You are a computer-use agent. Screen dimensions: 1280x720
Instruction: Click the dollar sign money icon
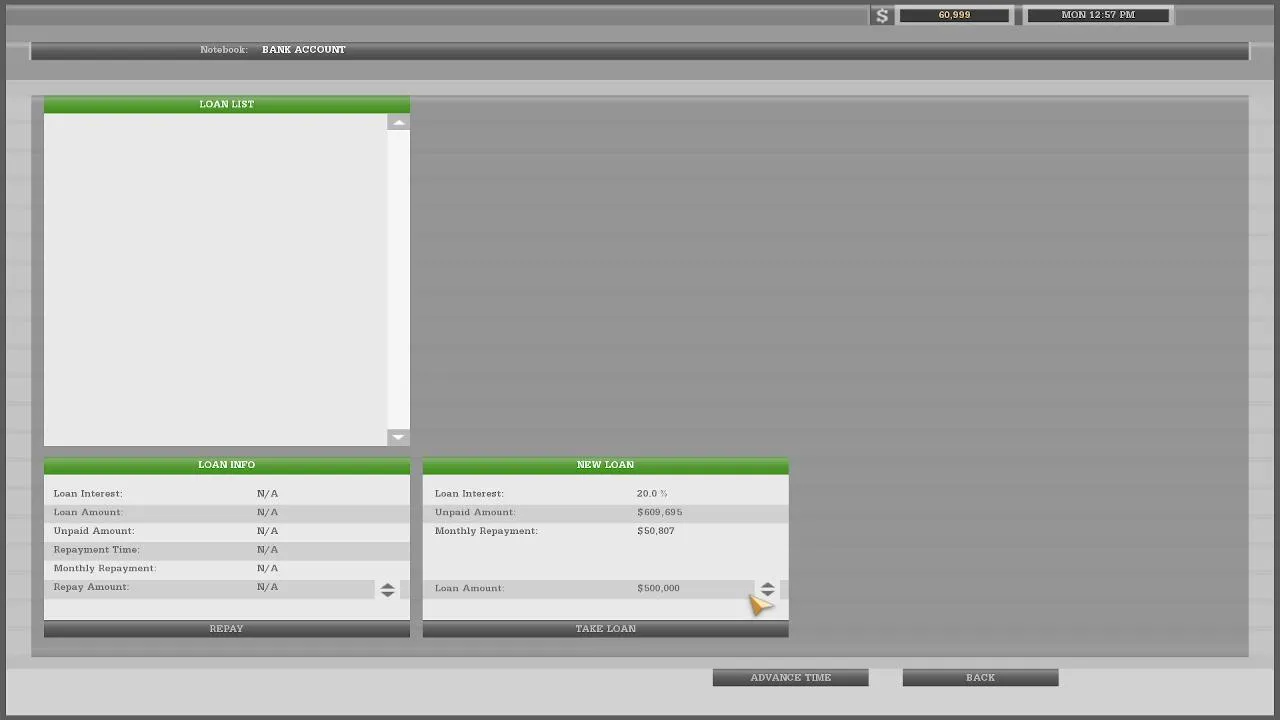click(881, 15)
